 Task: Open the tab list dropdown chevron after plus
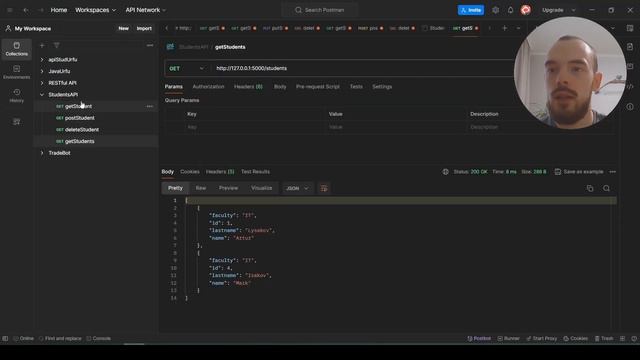click(x=518, y=28)
